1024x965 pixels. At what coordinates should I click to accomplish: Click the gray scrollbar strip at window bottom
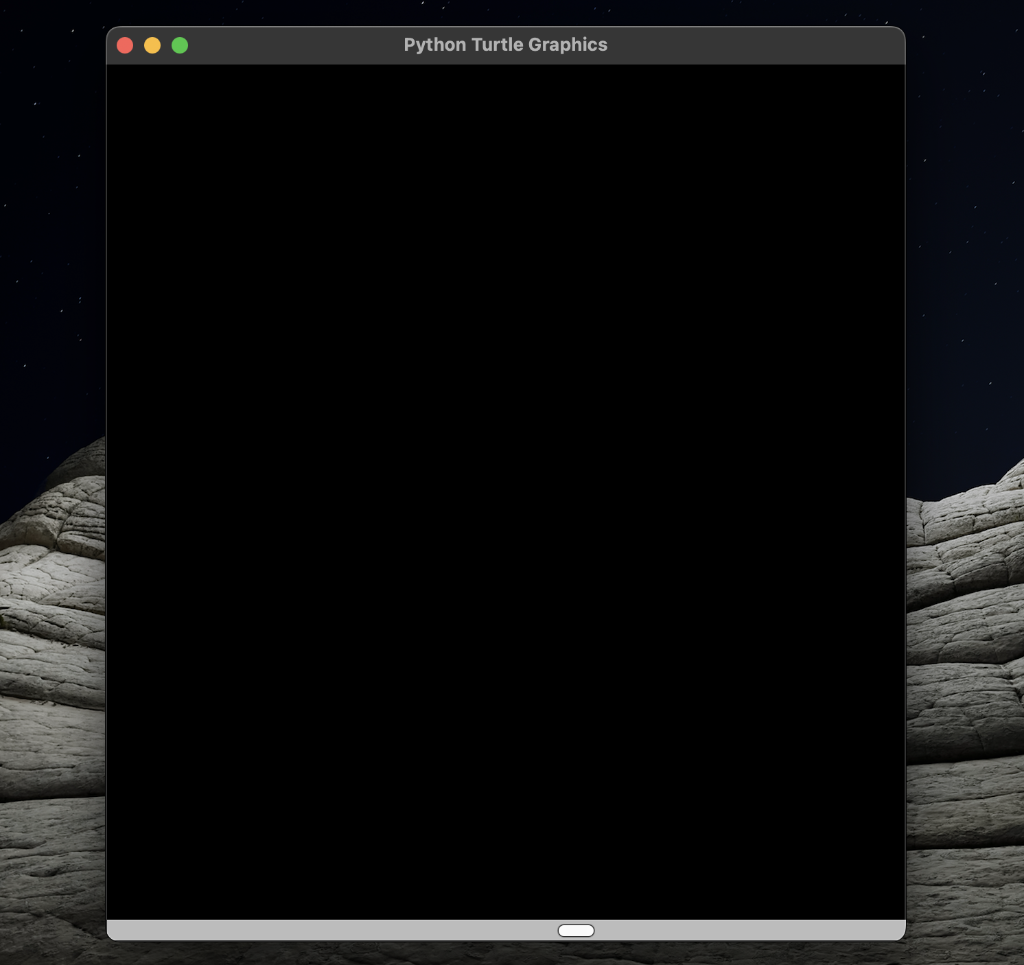coord(250,930)
